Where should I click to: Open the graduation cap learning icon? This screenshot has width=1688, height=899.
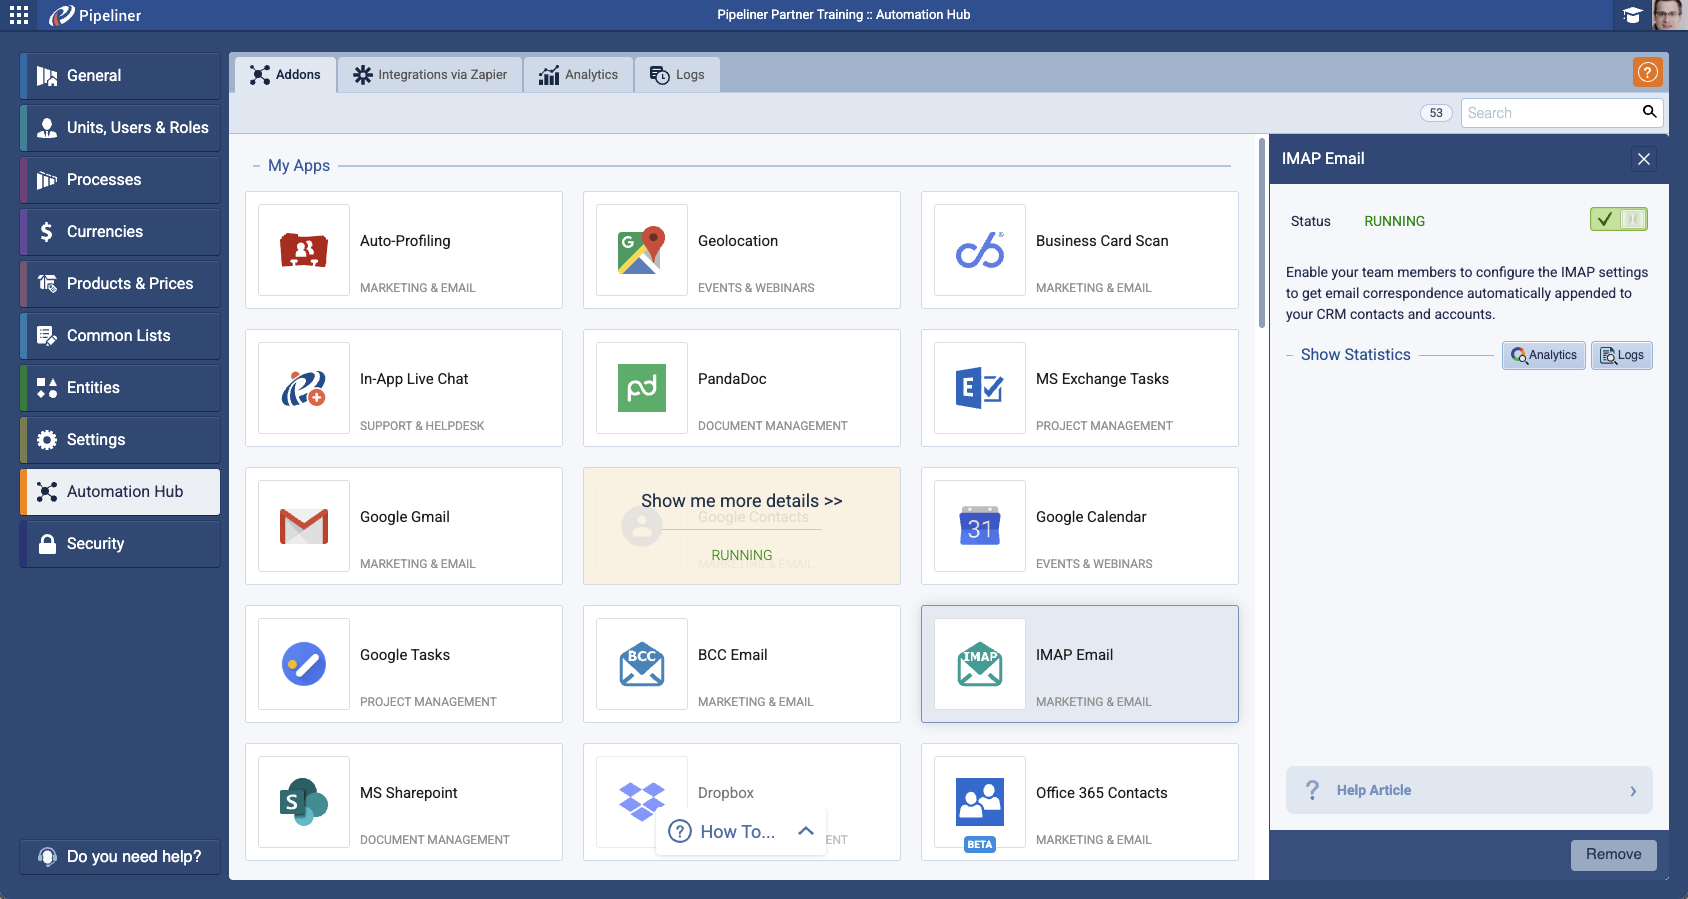pyautogui.click(x=1632, y=15)
